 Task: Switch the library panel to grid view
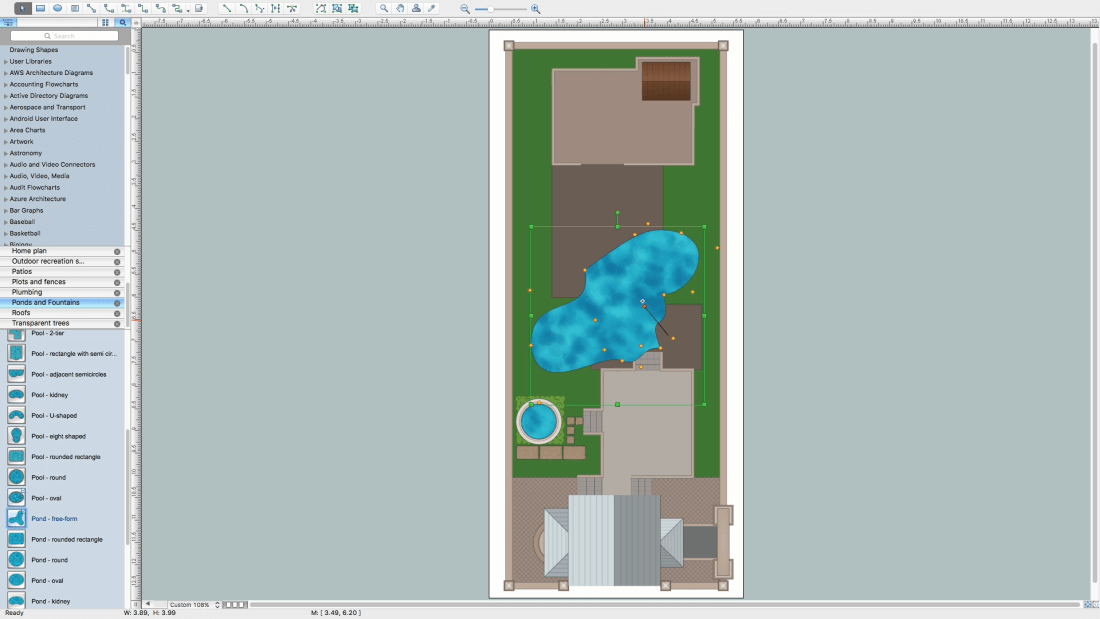[x=105, y=22]
